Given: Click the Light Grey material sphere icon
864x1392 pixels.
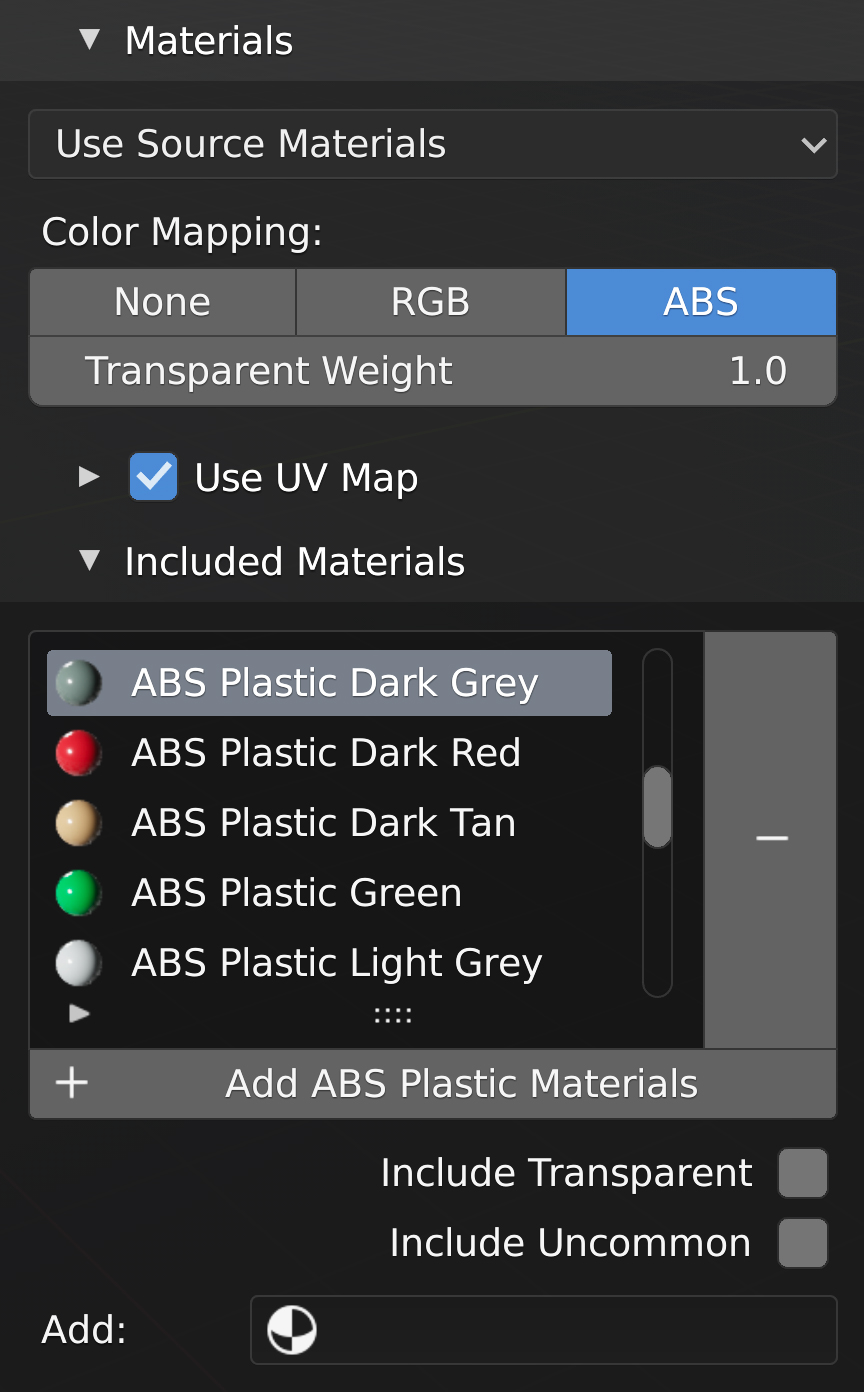Looking at the screenshot, I should (78, 963).
